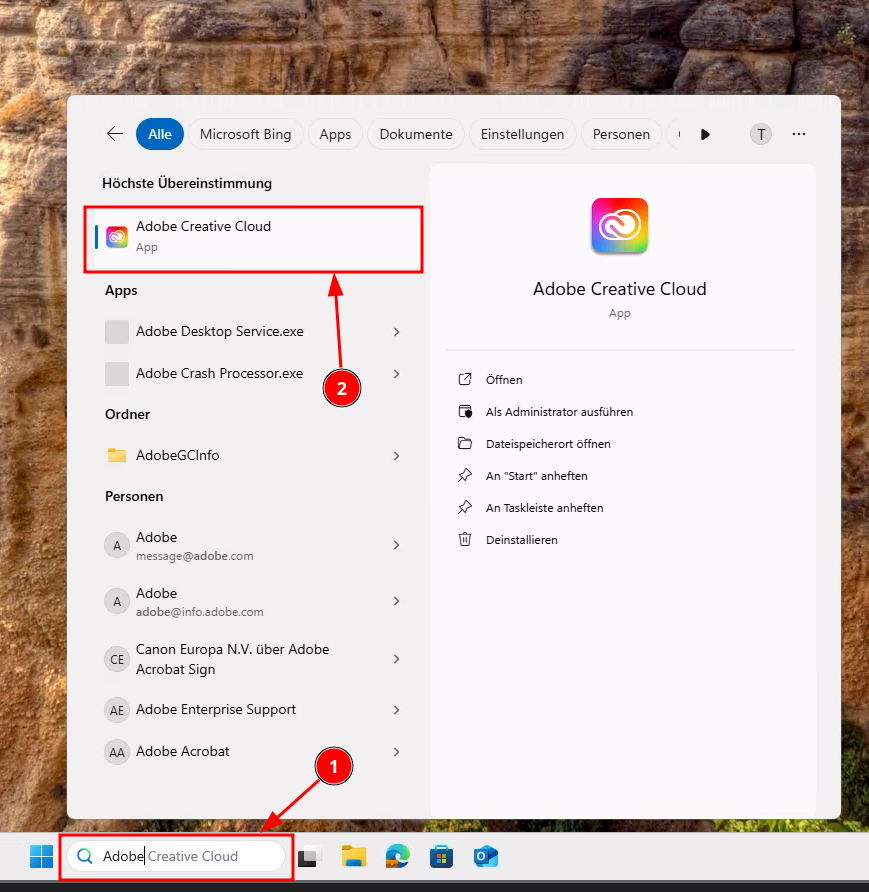Select the Dokumente filter tab
The height and width of the screenshot is (892, 869).
point(416,134)
